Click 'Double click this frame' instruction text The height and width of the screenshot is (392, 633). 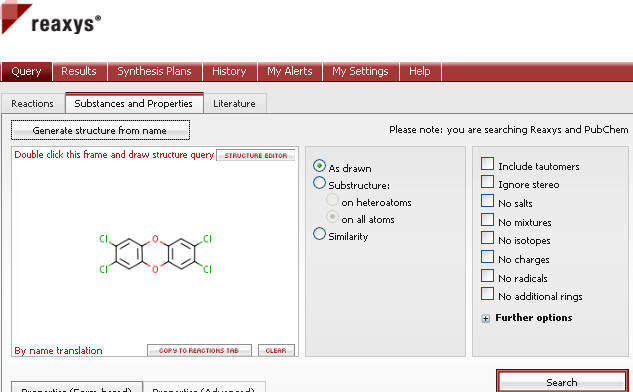[114, 155]
